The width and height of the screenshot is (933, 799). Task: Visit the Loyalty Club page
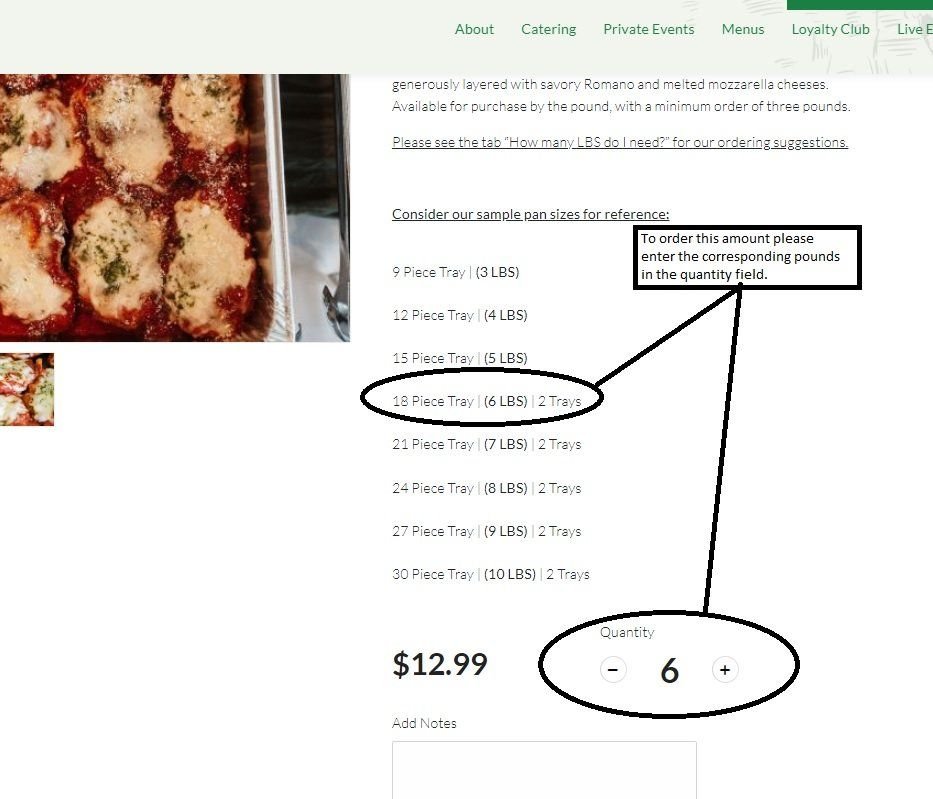coord(831,29)
